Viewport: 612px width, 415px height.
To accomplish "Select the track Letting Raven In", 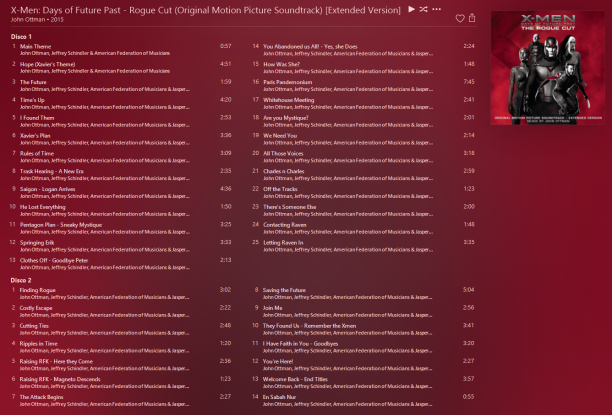I will (x=283, y=242).
